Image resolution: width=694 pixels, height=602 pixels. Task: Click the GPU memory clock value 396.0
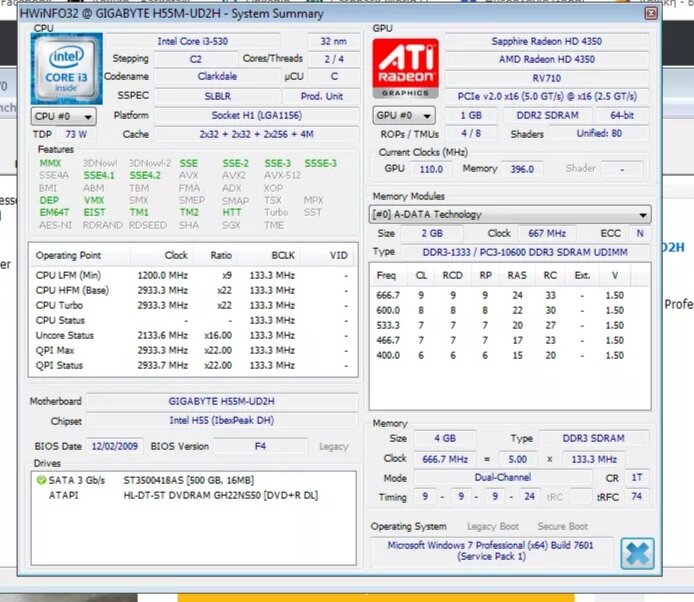pos(522,169)
